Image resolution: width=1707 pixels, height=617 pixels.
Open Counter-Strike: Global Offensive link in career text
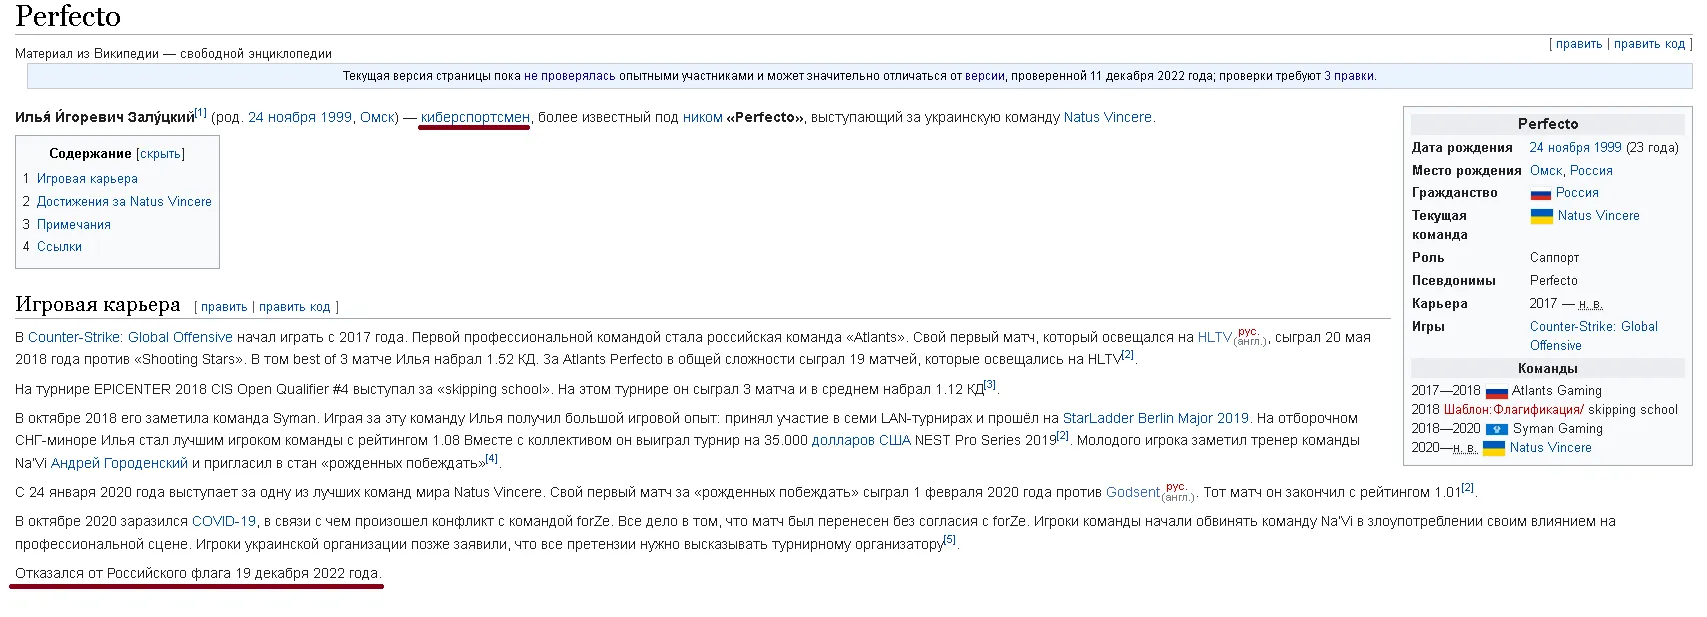coord(130,338)
